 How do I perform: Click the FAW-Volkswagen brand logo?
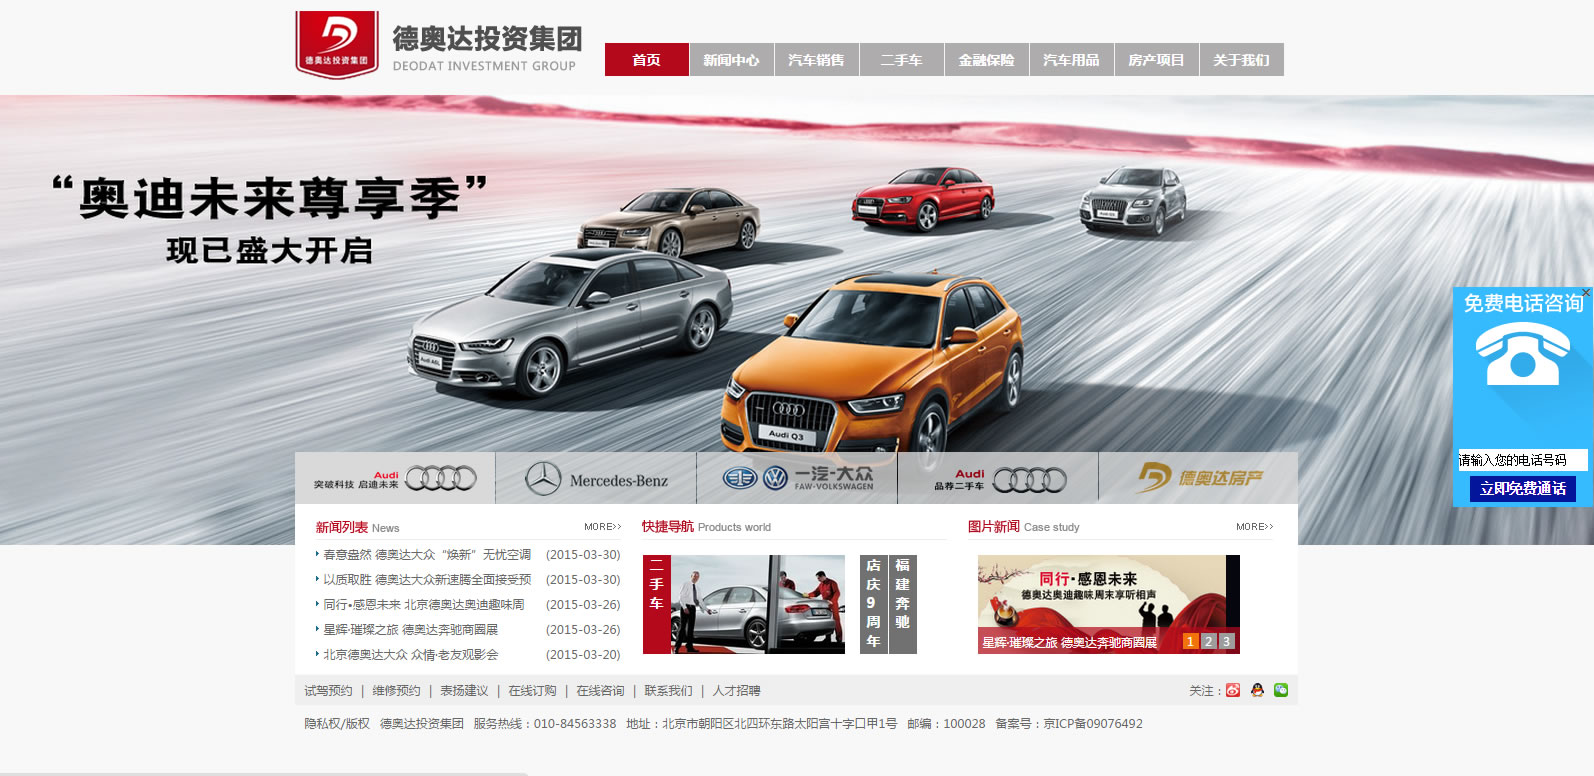797,479
